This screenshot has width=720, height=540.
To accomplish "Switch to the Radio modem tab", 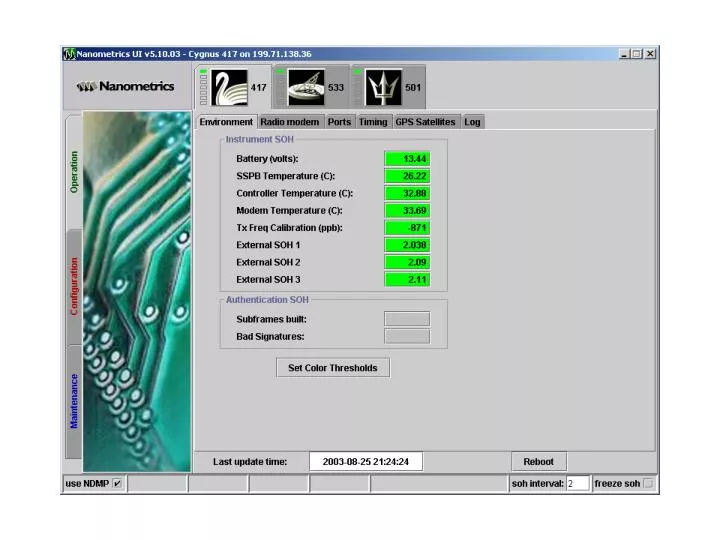I will tap(290, 122).
